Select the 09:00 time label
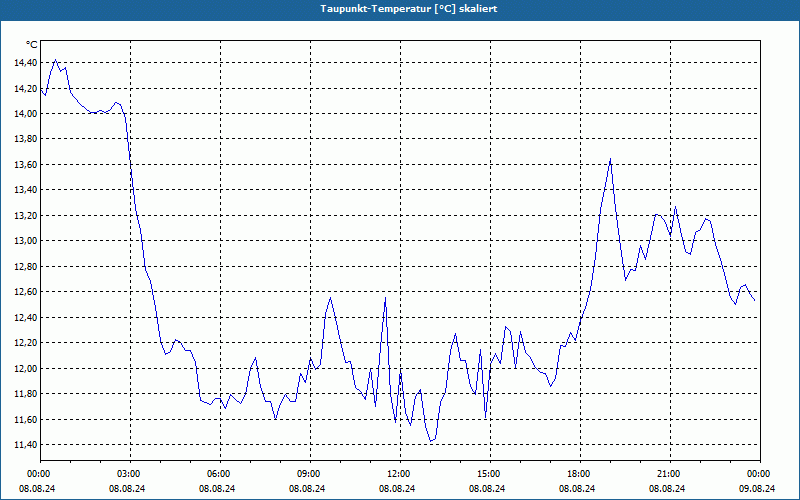Screen dimensions: 800x500 coord(308,474)
